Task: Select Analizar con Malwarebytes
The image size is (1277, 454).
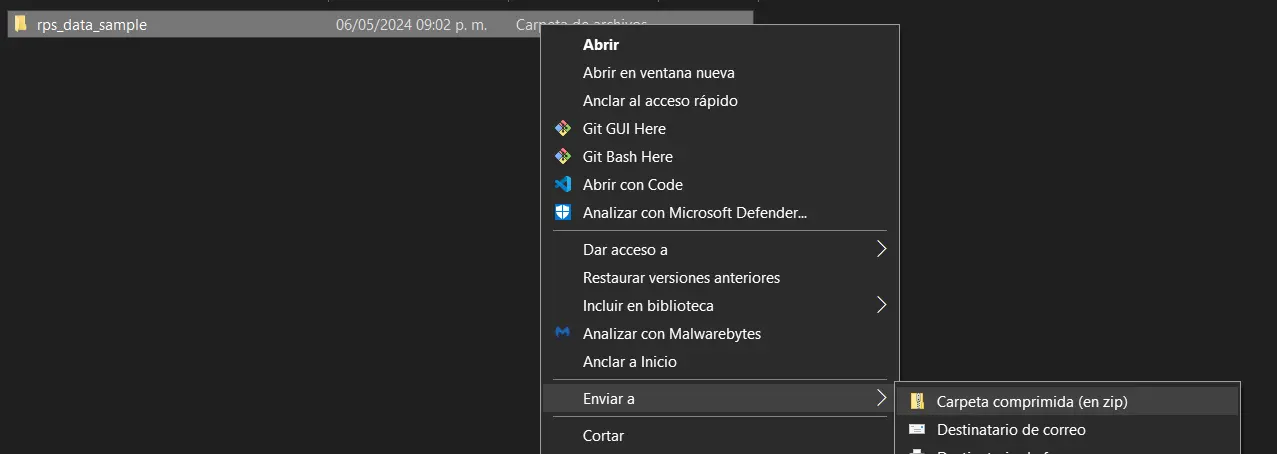Action: point(672,333)
